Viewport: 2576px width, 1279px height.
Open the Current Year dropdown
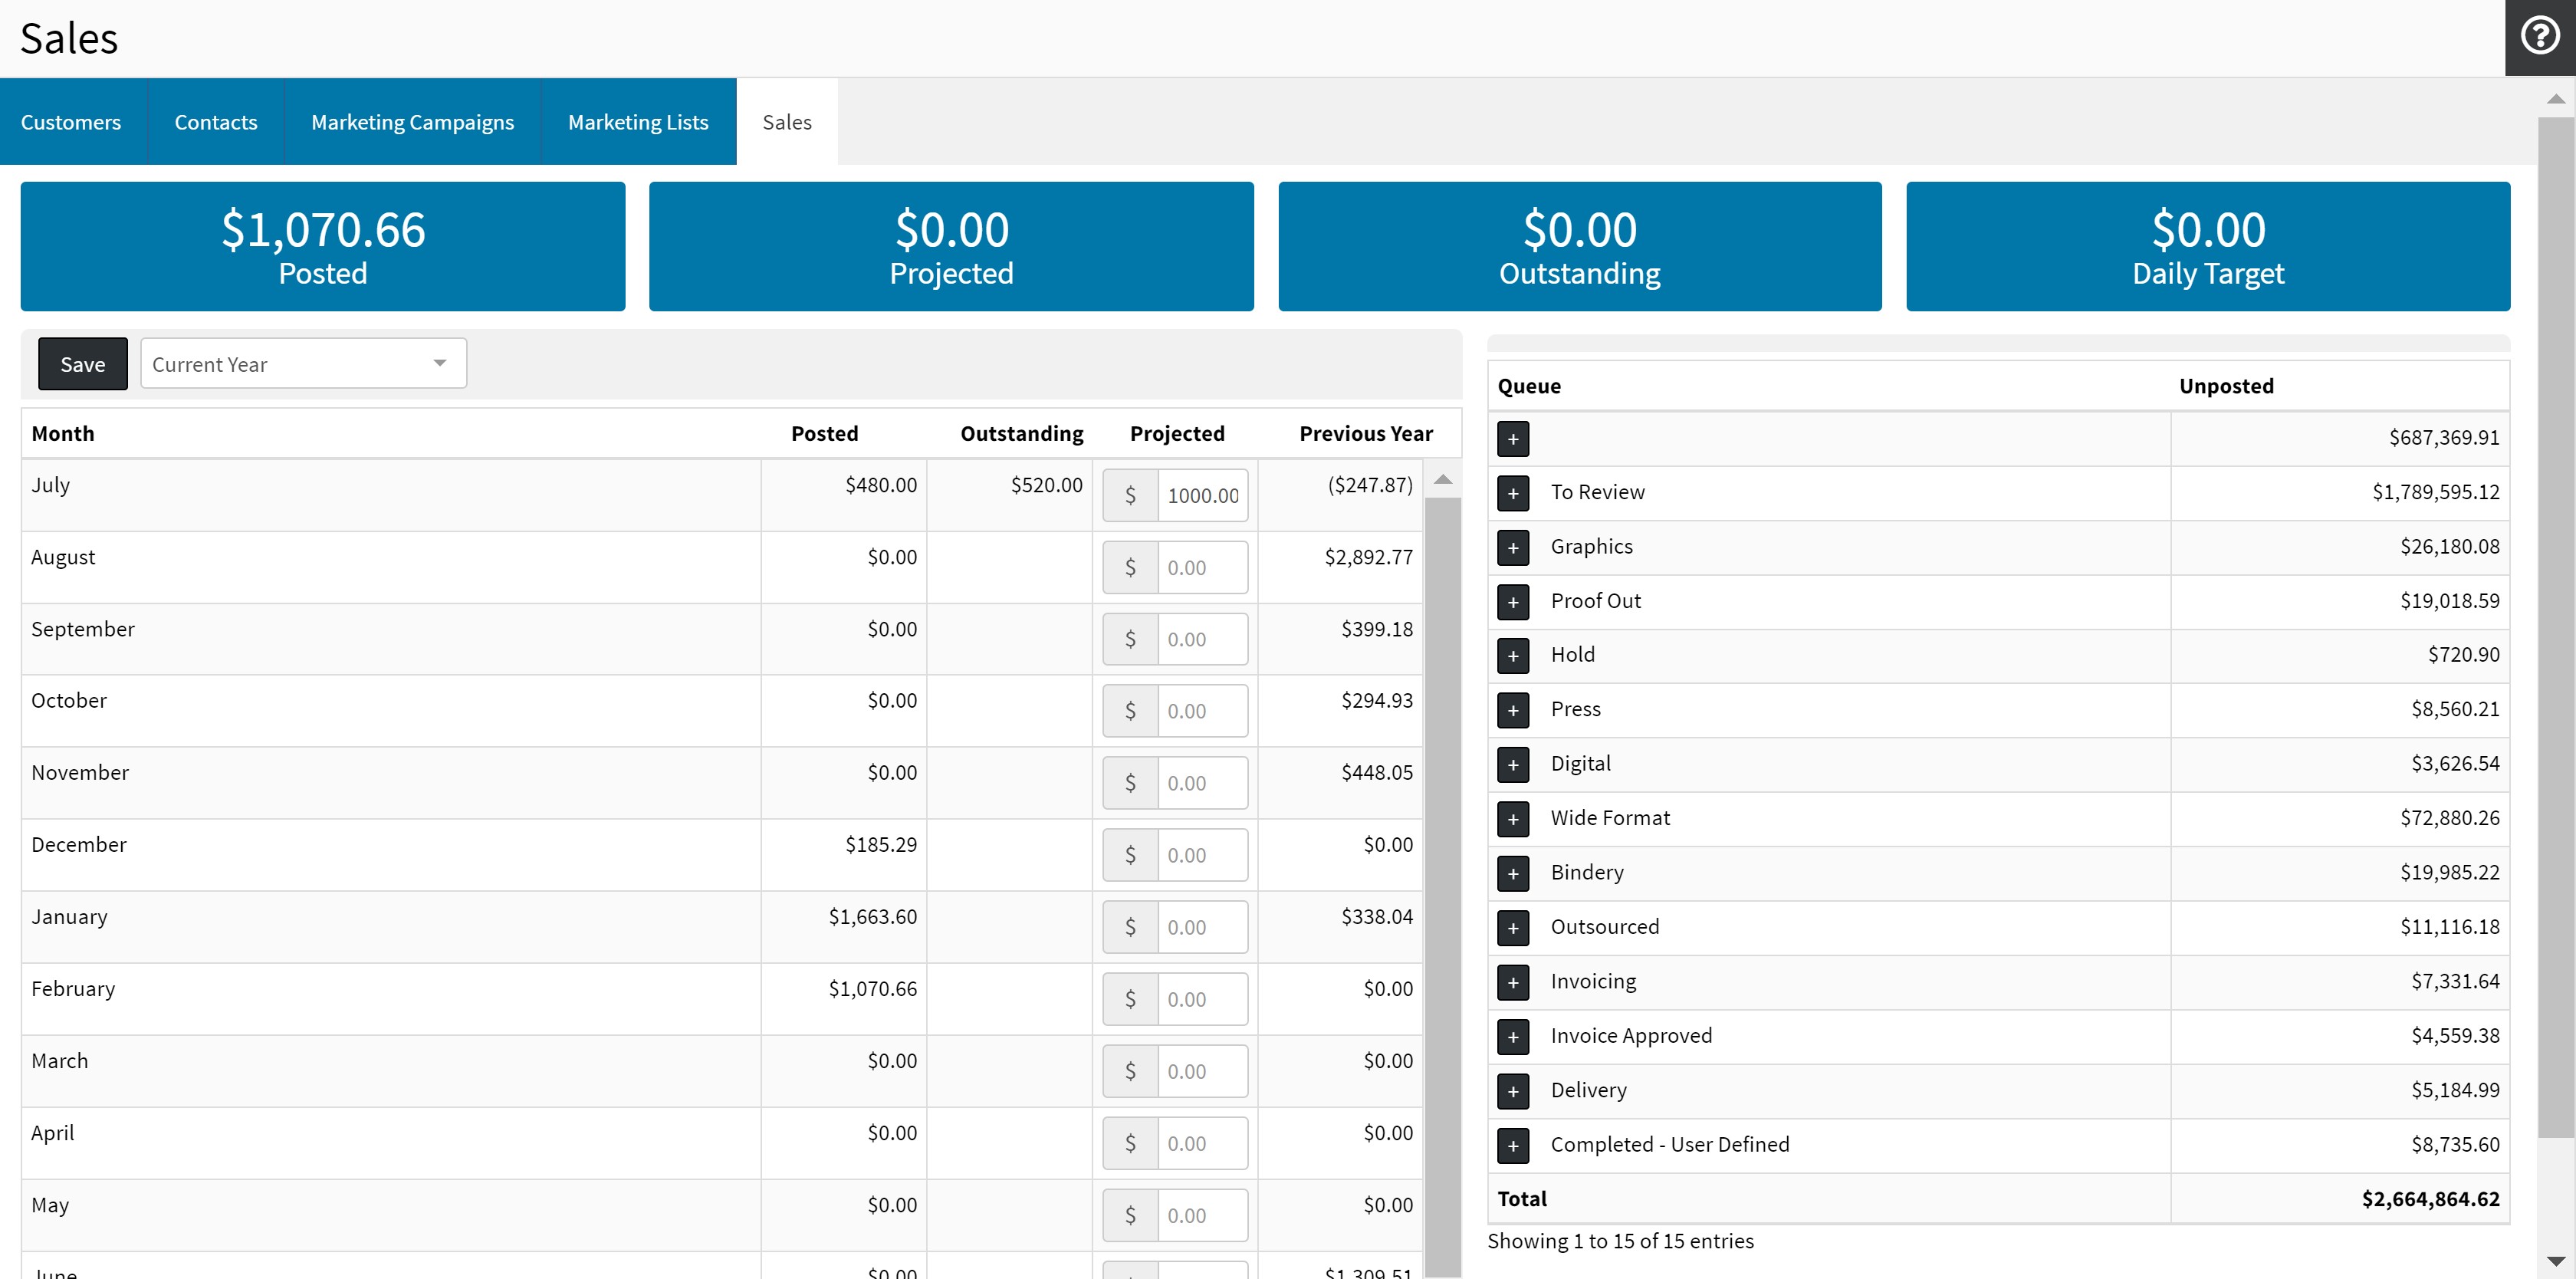tap(303, 364)
